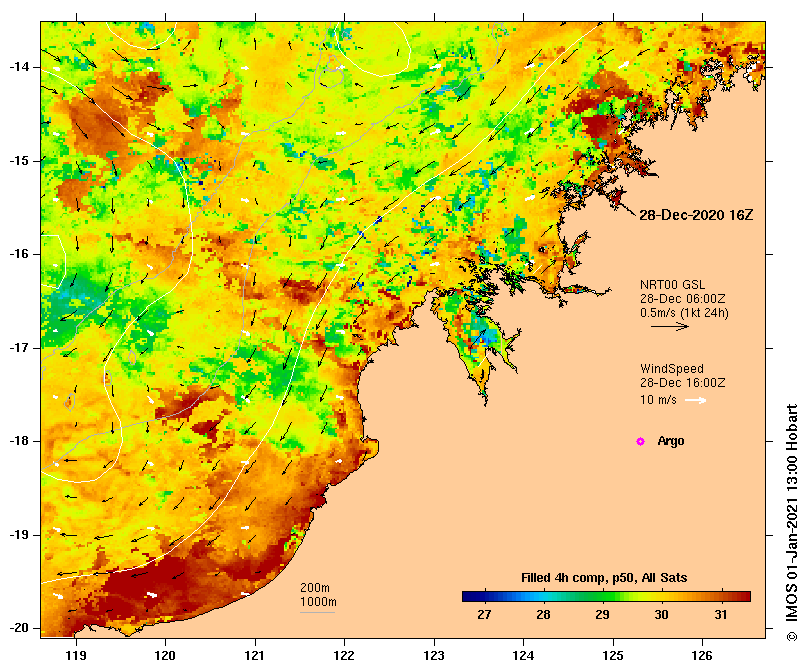Click the 'Argo' legend label
Image resolution: width=809 pixels, height=672 pixels.
(671, 441)
